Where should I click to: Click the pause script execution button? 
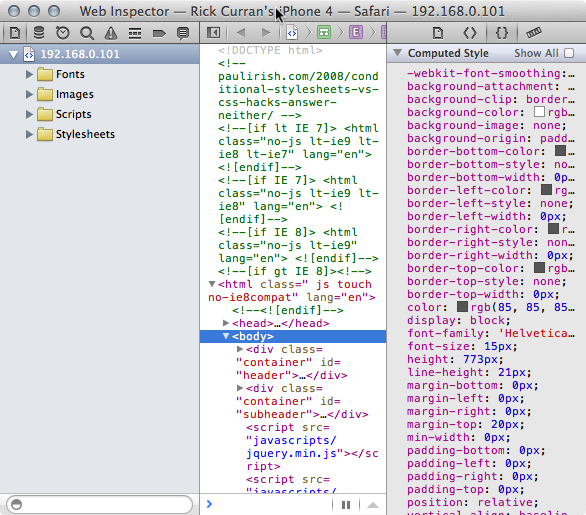(x=346, y=505)
